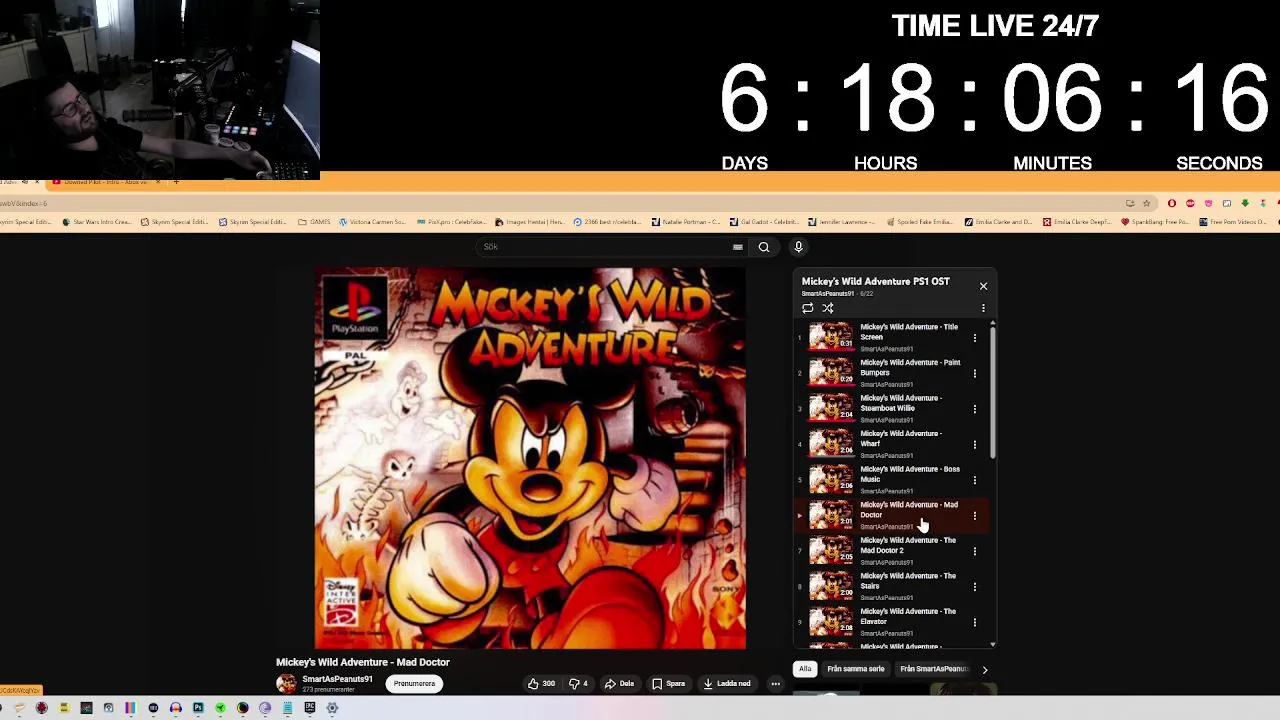Open options for Wharf track
Screen dimensions: 1280x720
coord(975,444)
